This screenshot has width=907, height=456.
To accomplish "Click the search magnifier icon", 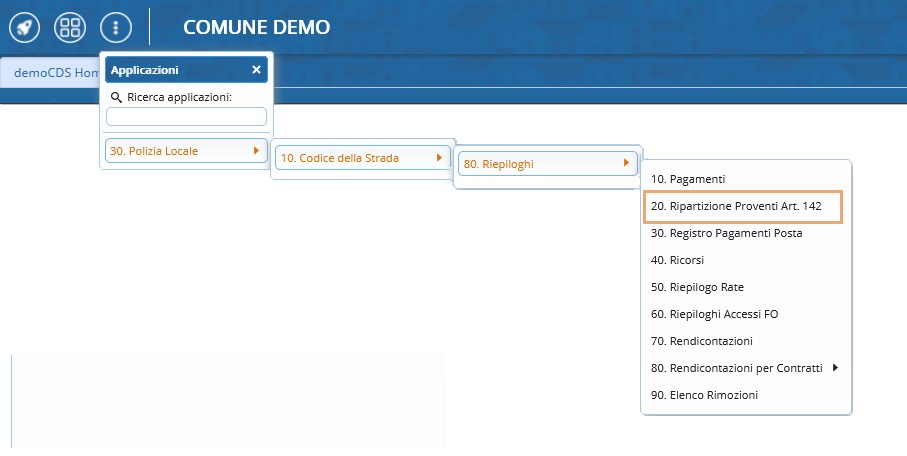I will pos(116,98).
